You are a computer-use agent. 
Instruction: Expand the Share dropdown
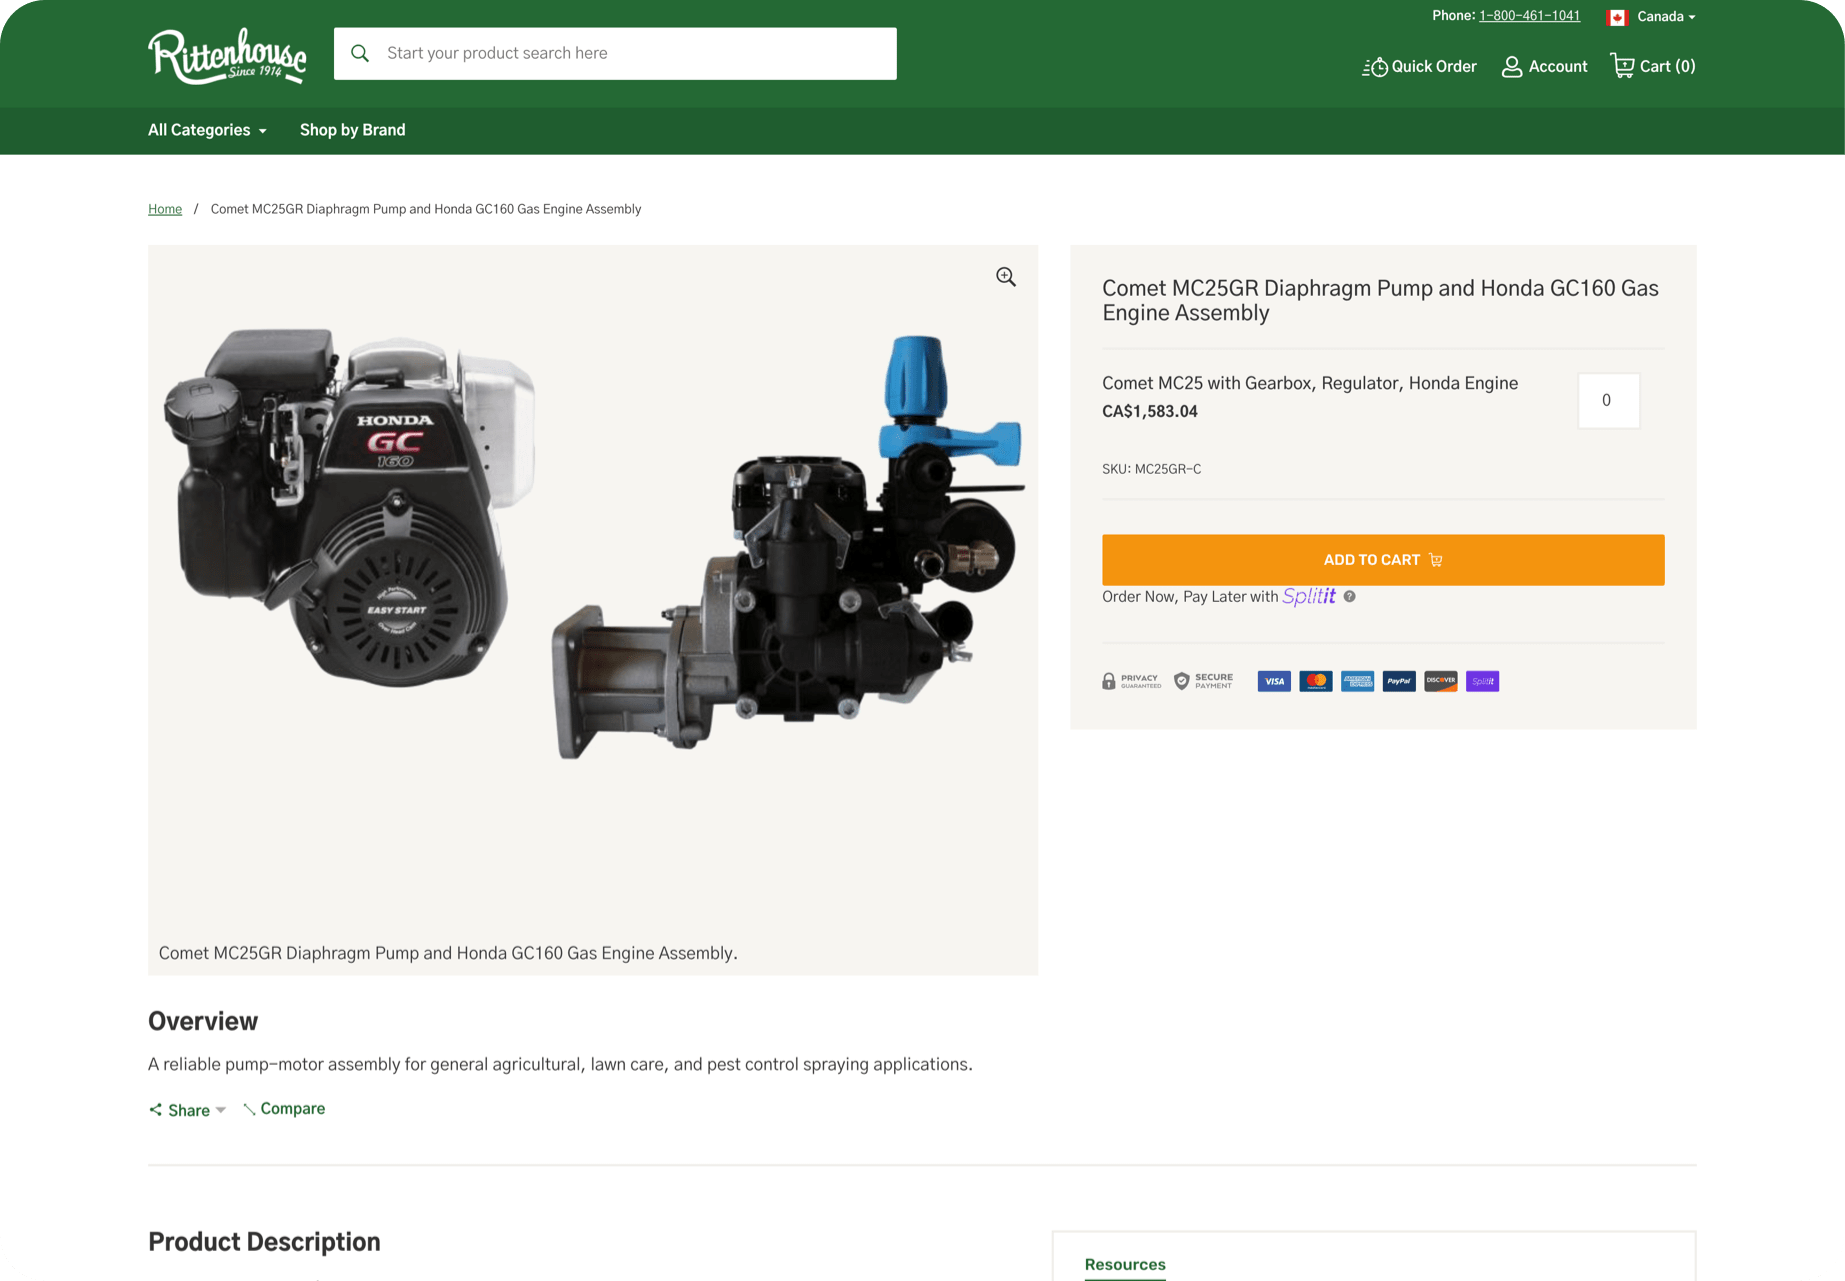(x=188, y=1110)
